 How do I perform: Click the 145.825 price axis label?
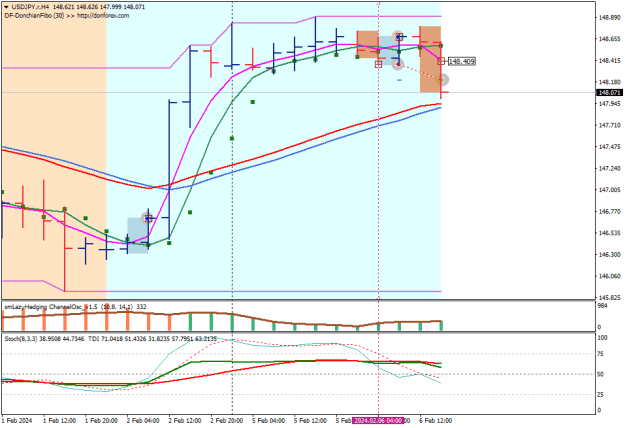610,298
